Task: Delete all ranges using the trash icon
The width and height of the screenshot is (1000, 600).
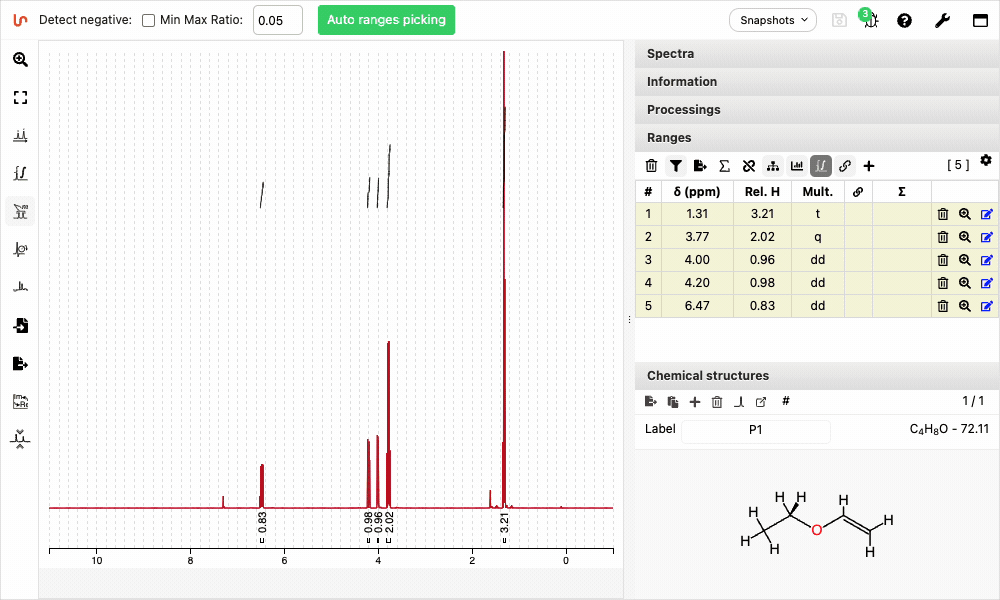Action: [x=651, y=166]
